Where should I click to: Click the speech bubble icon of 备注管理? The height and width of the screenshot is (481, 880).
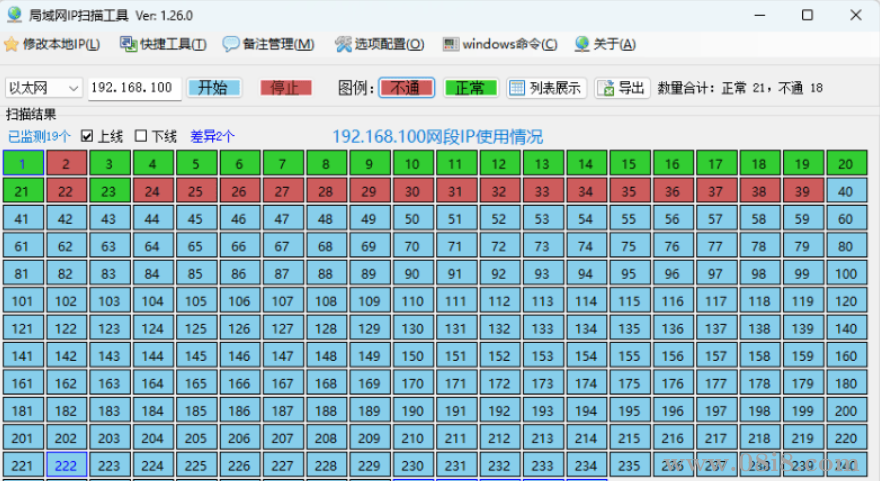coord(230,44)
